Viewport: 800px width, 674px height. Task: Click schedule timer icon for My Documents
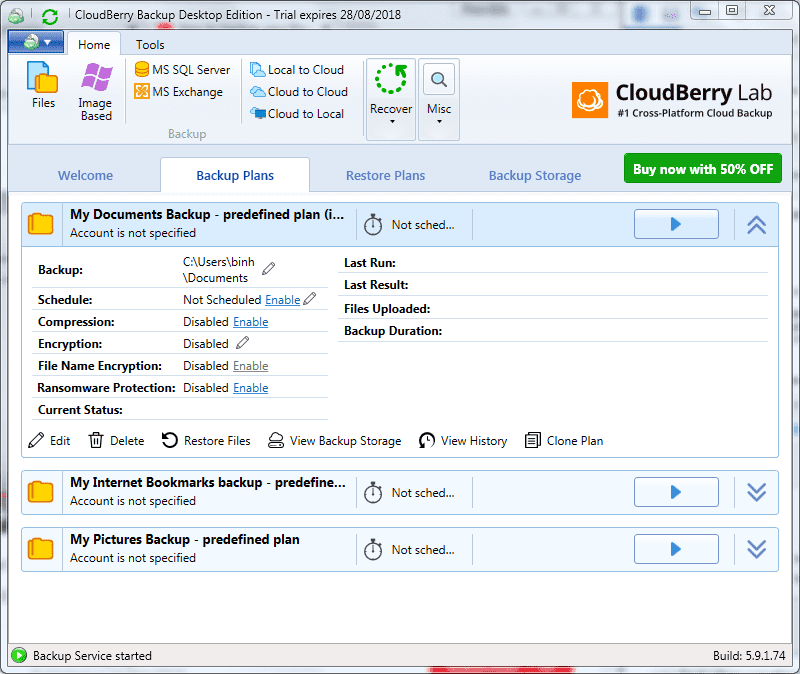click(x=373, y=224)
